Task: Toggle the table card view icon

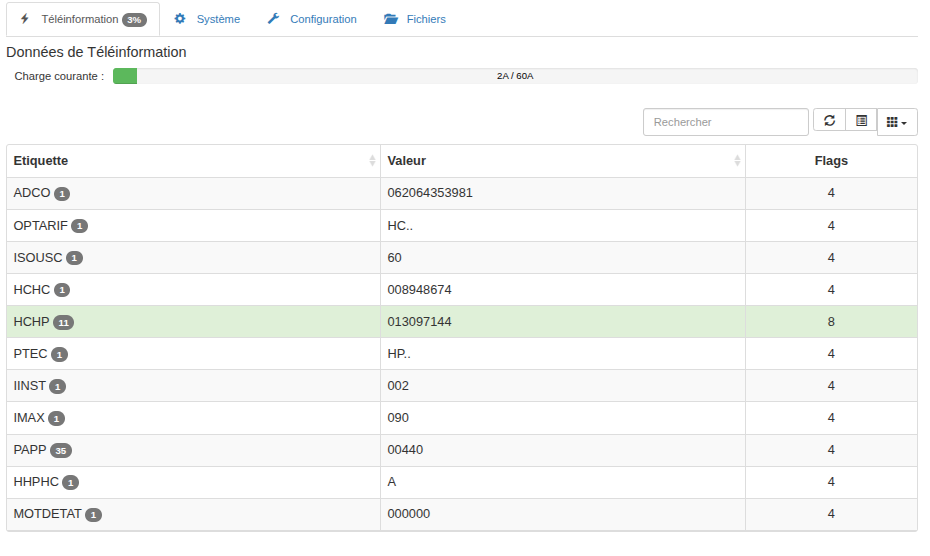Action: 861,121
